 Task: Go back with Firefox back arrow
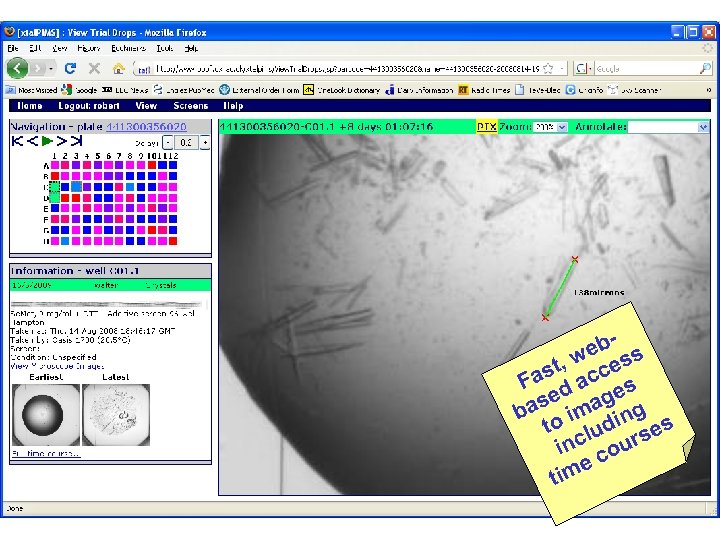point(17,68)
